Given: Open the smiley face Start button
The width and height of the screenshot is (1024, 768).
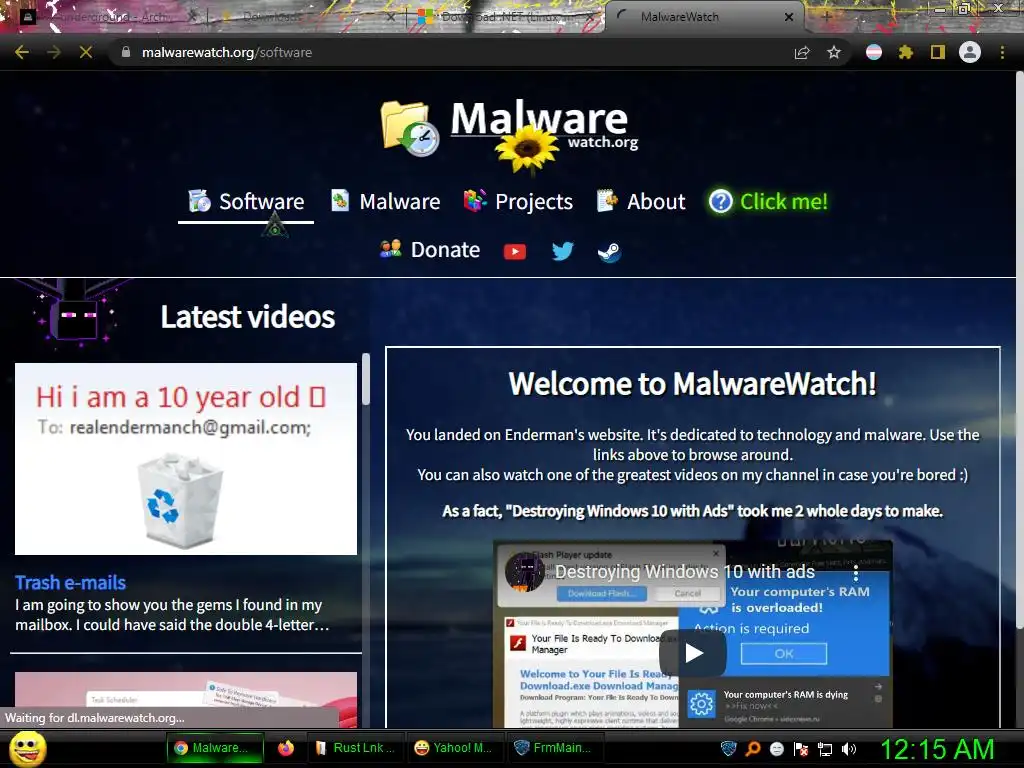Looking at the screenshot, I should [27, 748].
